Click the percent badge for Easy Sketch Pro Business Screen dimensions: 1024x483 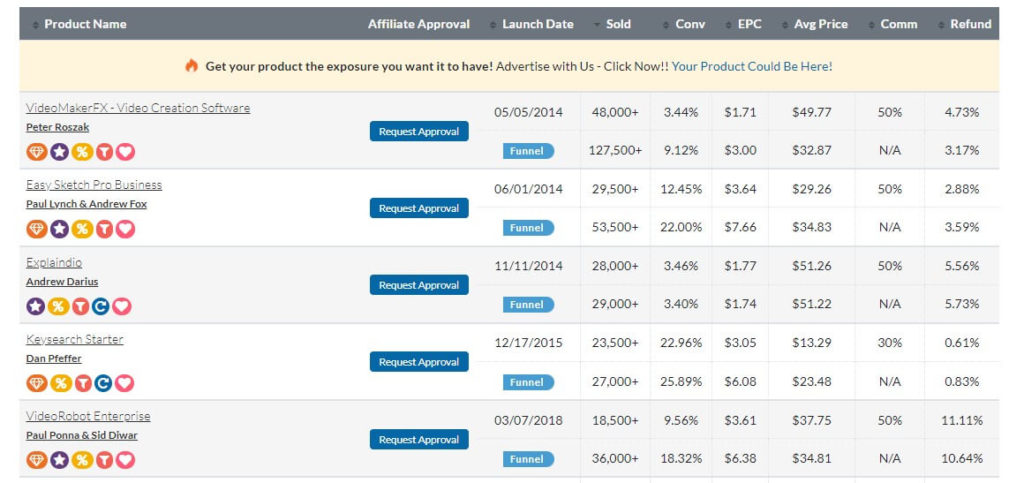(82, 229)
